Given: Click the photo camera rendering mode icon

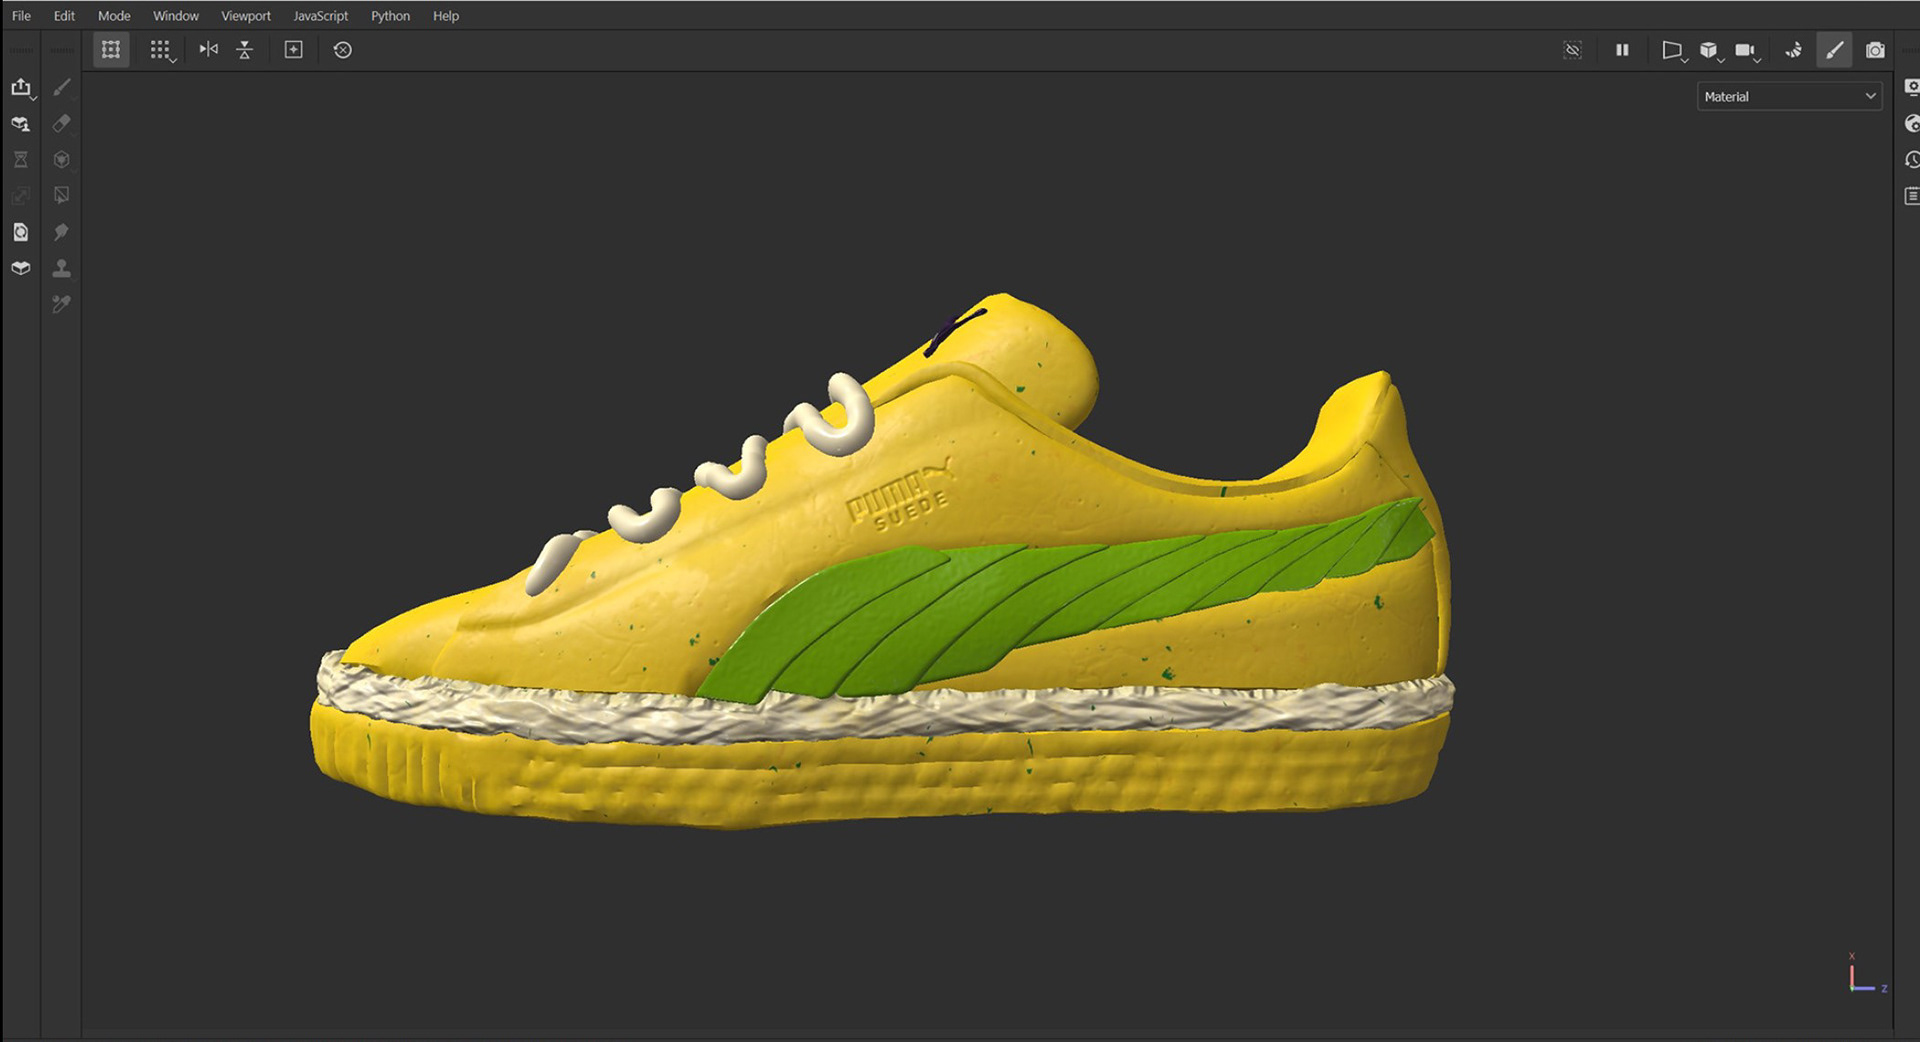Looking at the screenshot, I should [x=1875, y=50].
